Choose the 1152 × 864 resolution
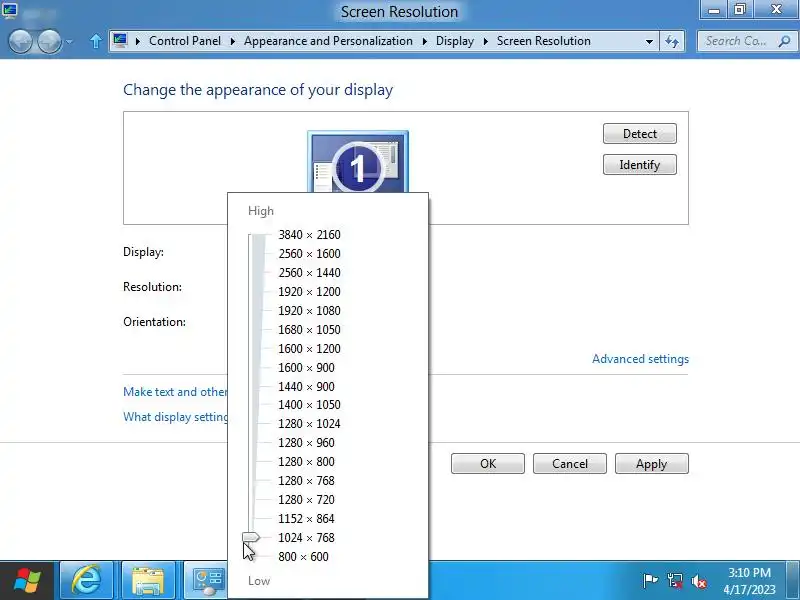This screenshot has height=600, width=800. 306,519
